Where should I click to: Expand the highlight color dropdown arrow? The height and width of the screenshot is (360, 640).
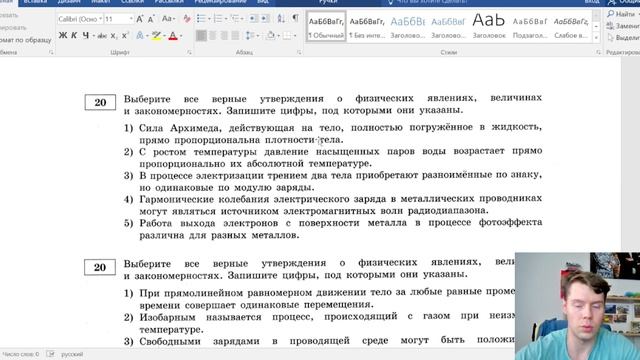pos(164,36)
